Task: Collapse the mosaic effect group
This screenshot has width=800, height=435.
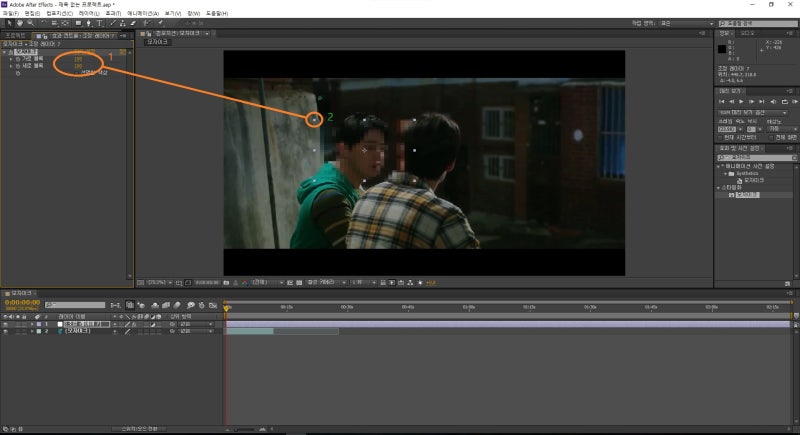Action: click(4, 52)
